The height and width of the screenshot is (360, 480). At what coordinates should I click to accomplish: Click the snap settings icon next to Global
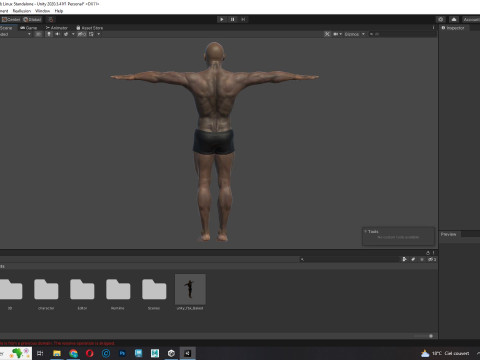pyautogui.click(x=51, y=19)
